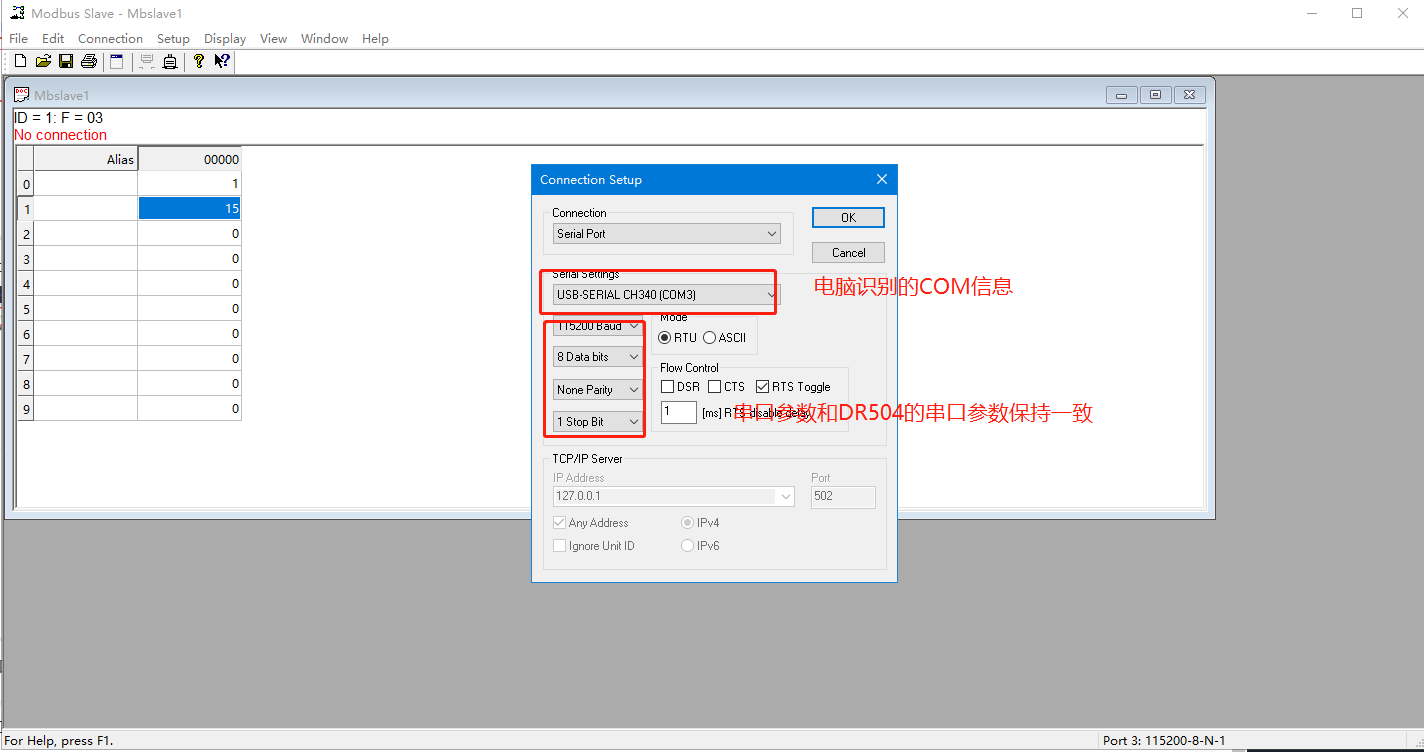The image size is (1424, 752).
Task: Click the RTS disable delay input field
Action: coord(678,412)
